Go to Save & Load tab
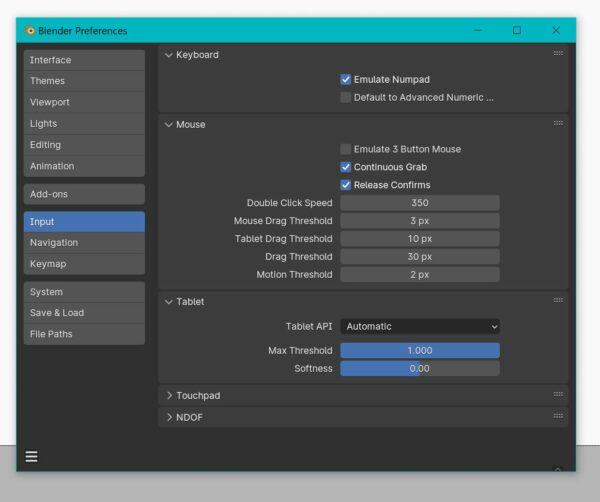600x502 pixels. tap(84, 313)
